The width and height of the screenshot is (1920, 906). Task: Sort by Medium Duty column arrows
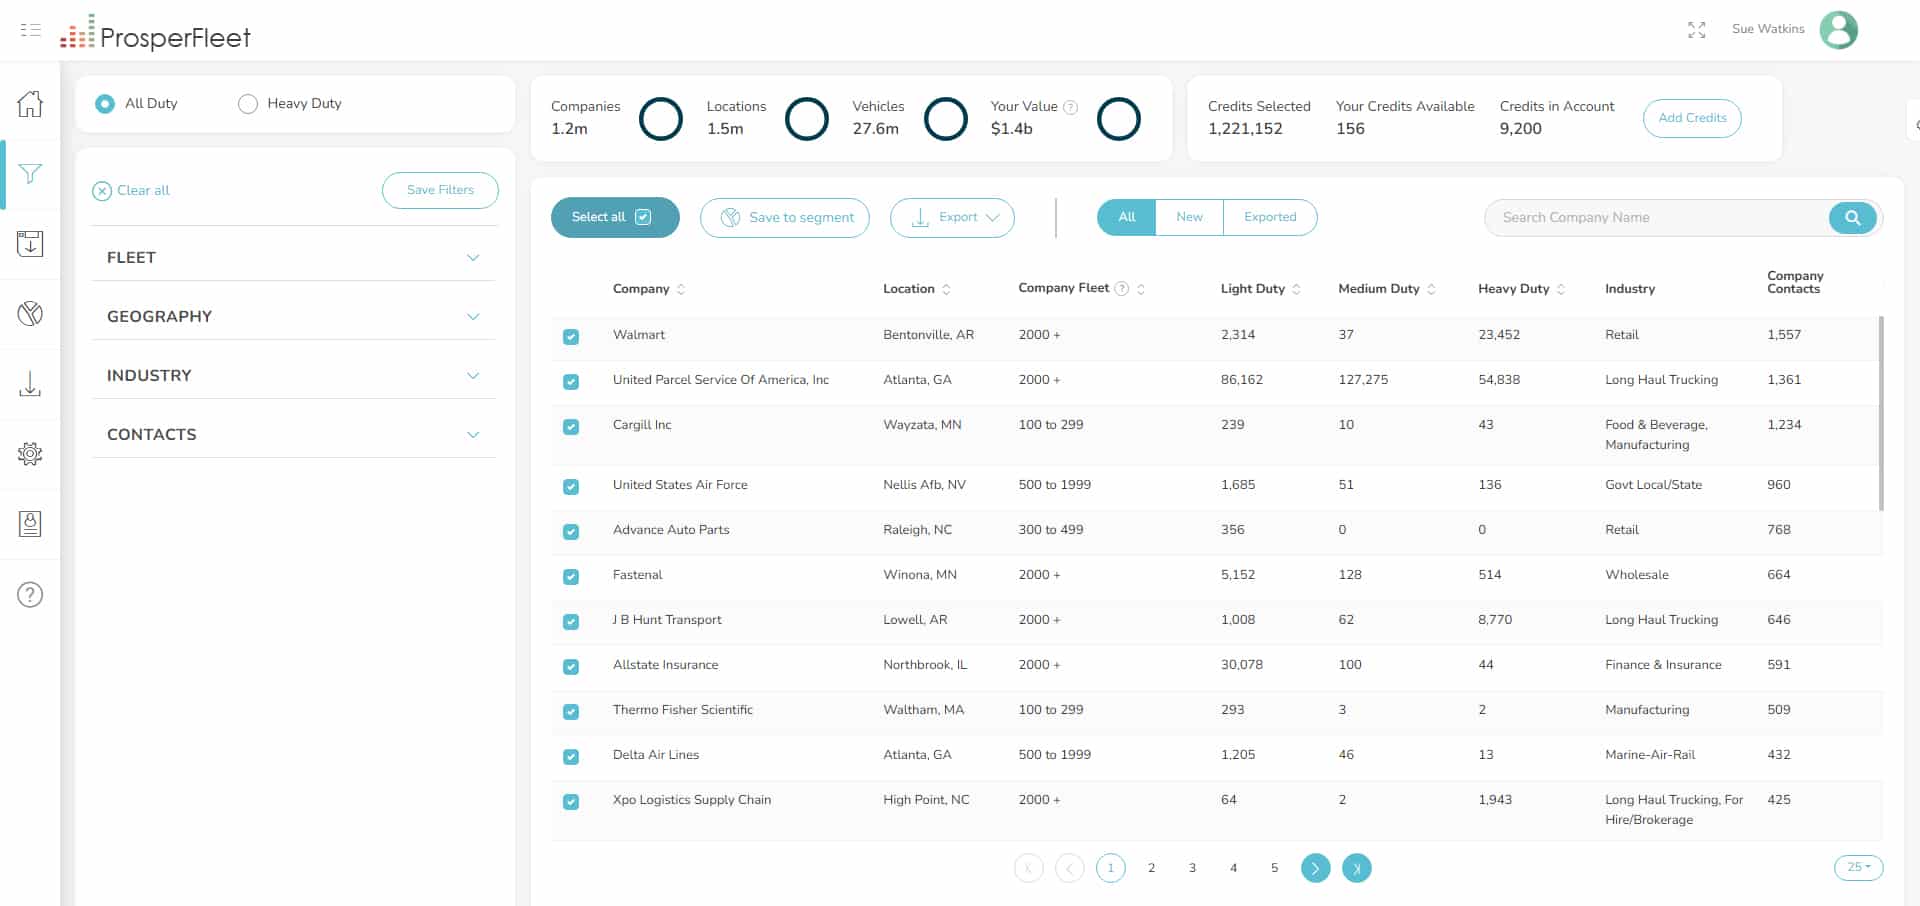(x=1431, y=289)
